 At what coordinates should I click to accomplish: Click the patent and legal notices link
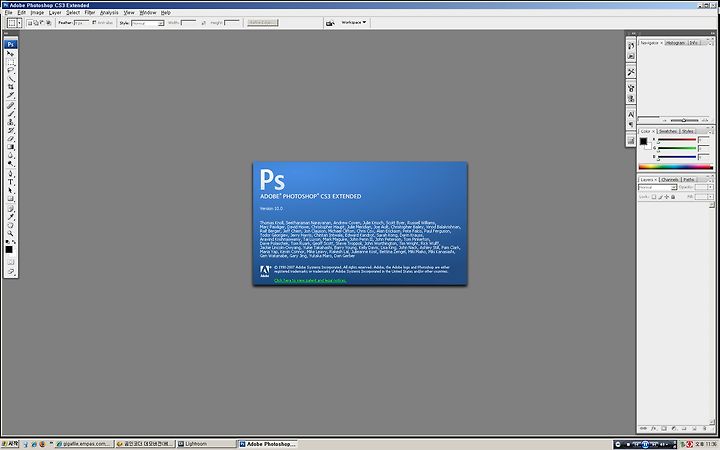pos(310,281)
